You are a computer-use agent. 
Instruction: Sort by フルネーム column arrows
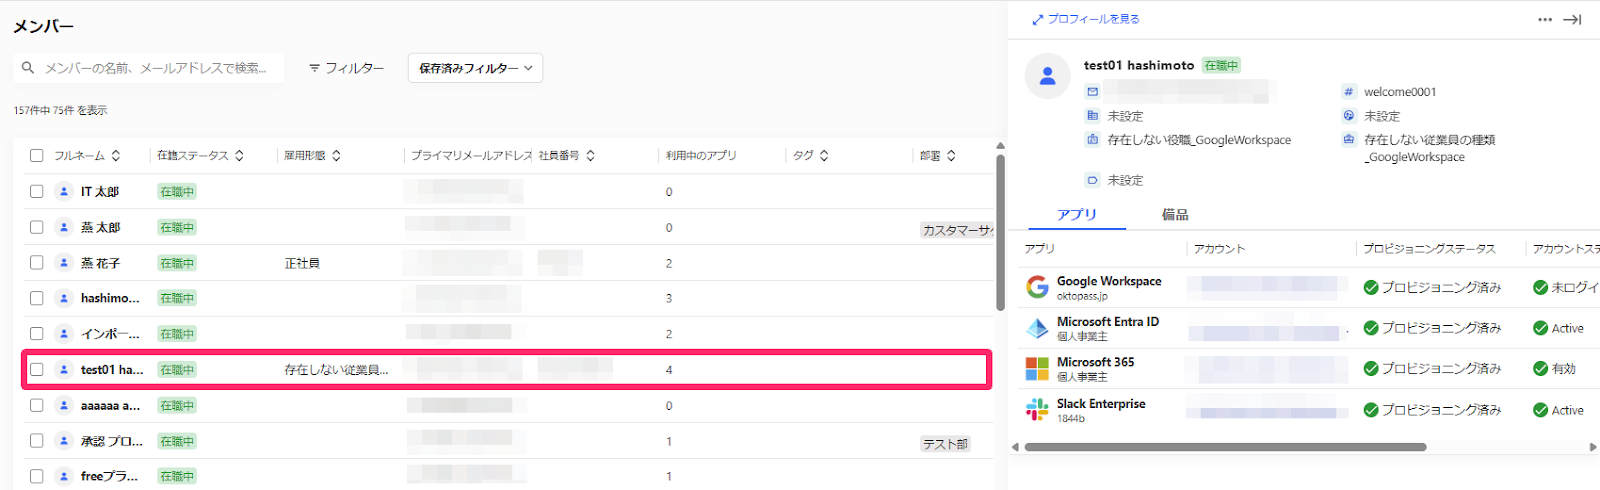pyautogui.click(x=116, y=156)
